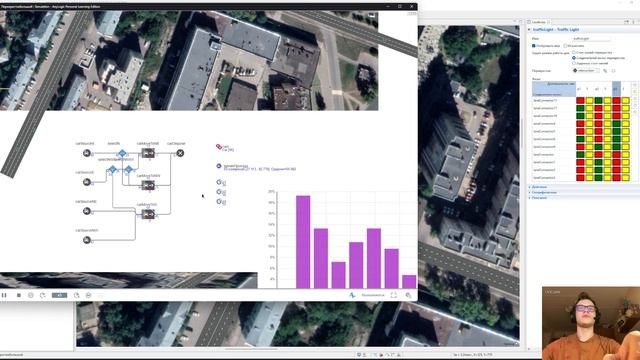Click the horizontal scrollbar under the editor
640x360 pixels.
(x=251, y=349)
